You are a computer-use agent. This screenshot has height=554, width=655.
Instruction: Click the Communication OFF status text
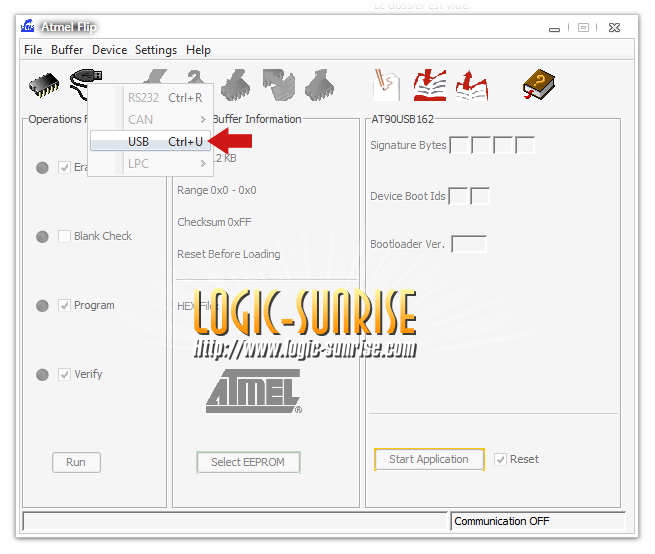tap(502, 521)
